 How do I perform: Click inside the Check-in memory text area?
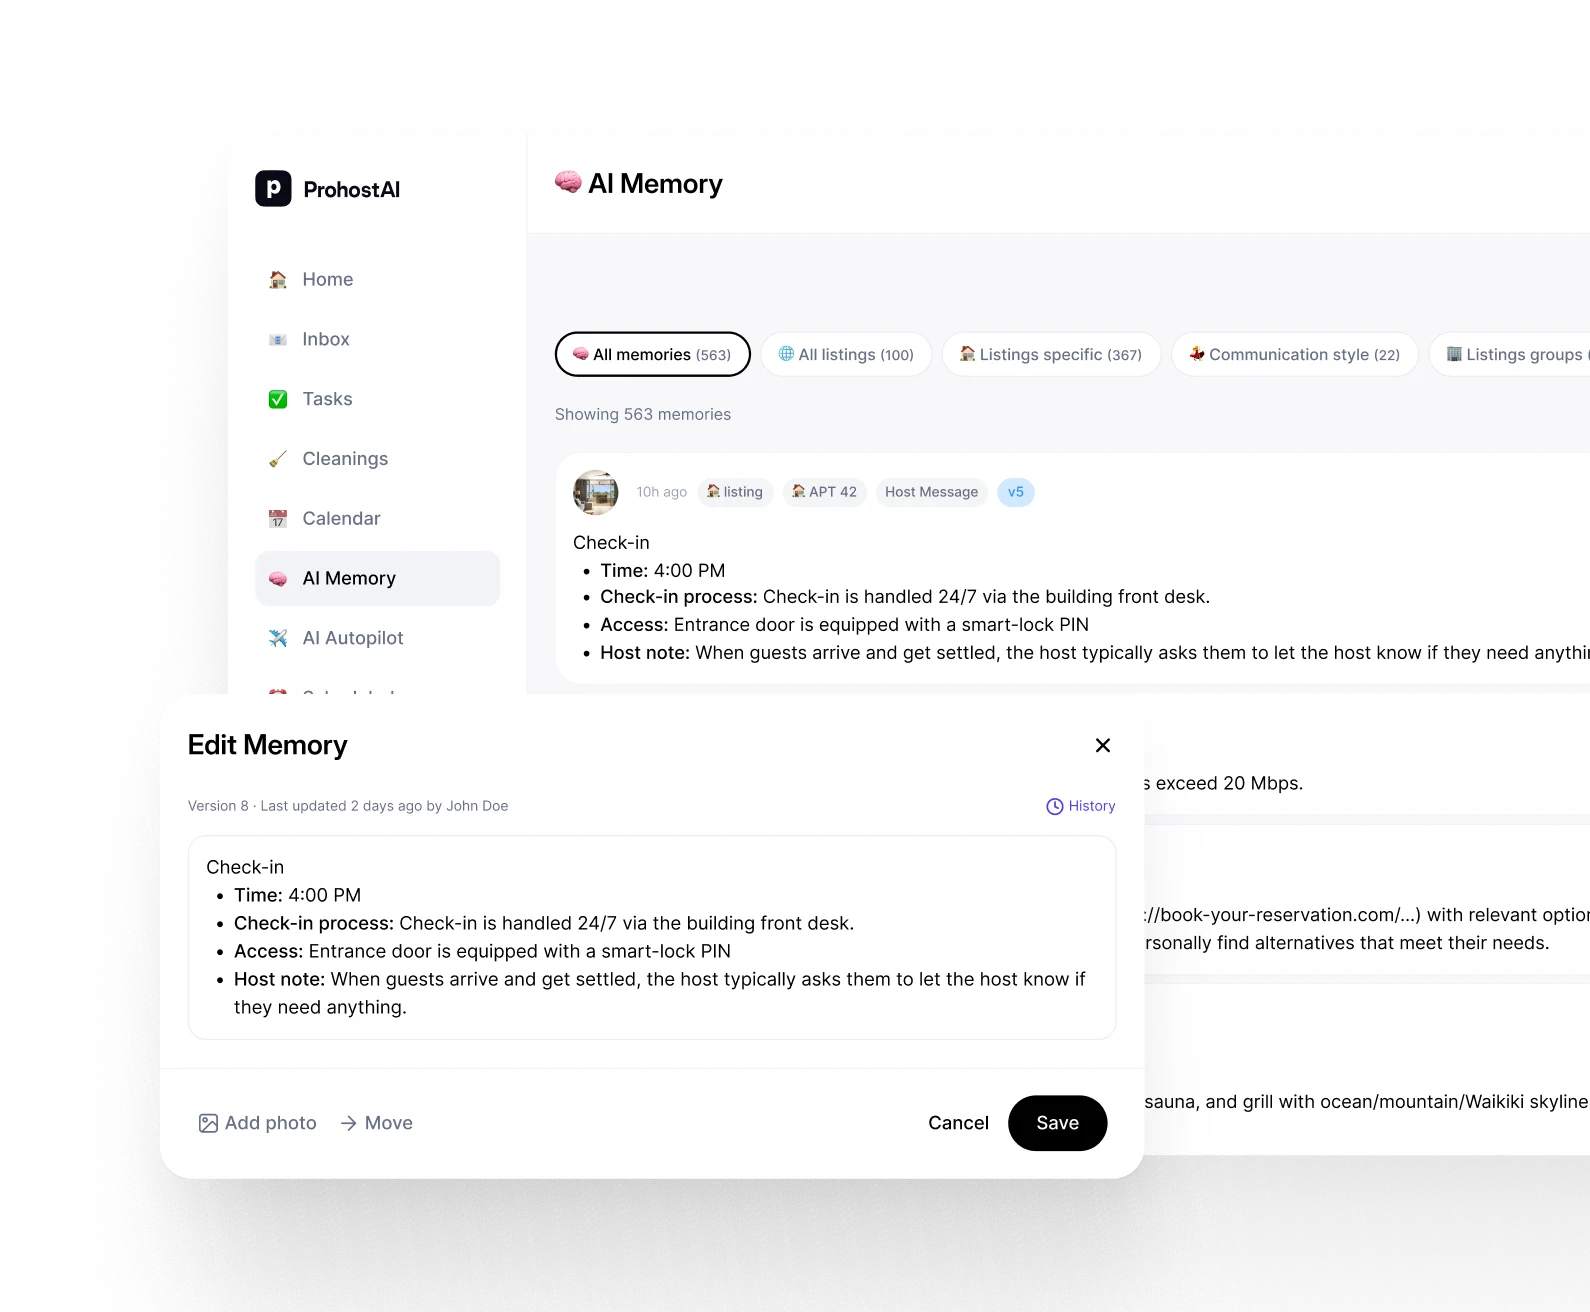(652, 937)
